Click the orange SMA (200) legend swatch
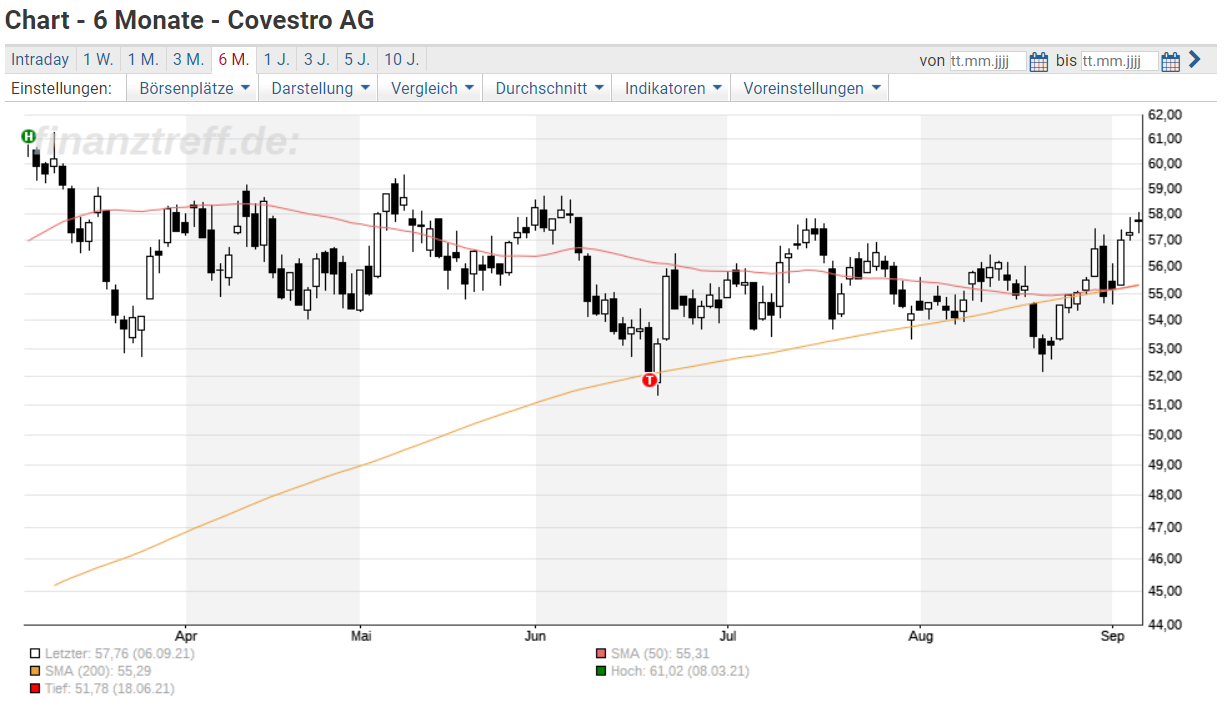 point(36,671)
